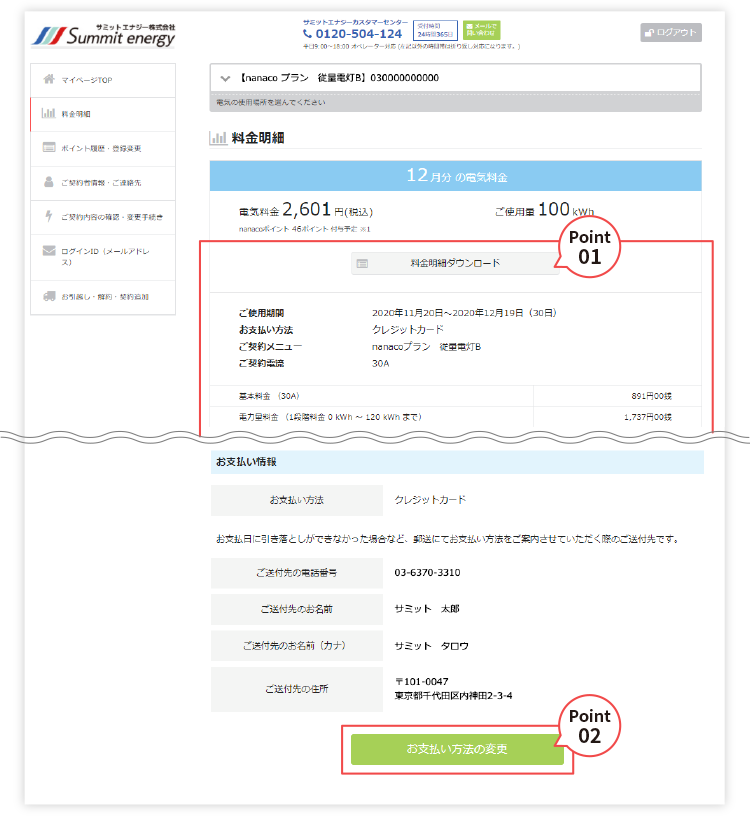The image size is (750, 816).
Task: Click the Point 01 callout bubble
Action: pyautogui.click(x=589, y=247)
